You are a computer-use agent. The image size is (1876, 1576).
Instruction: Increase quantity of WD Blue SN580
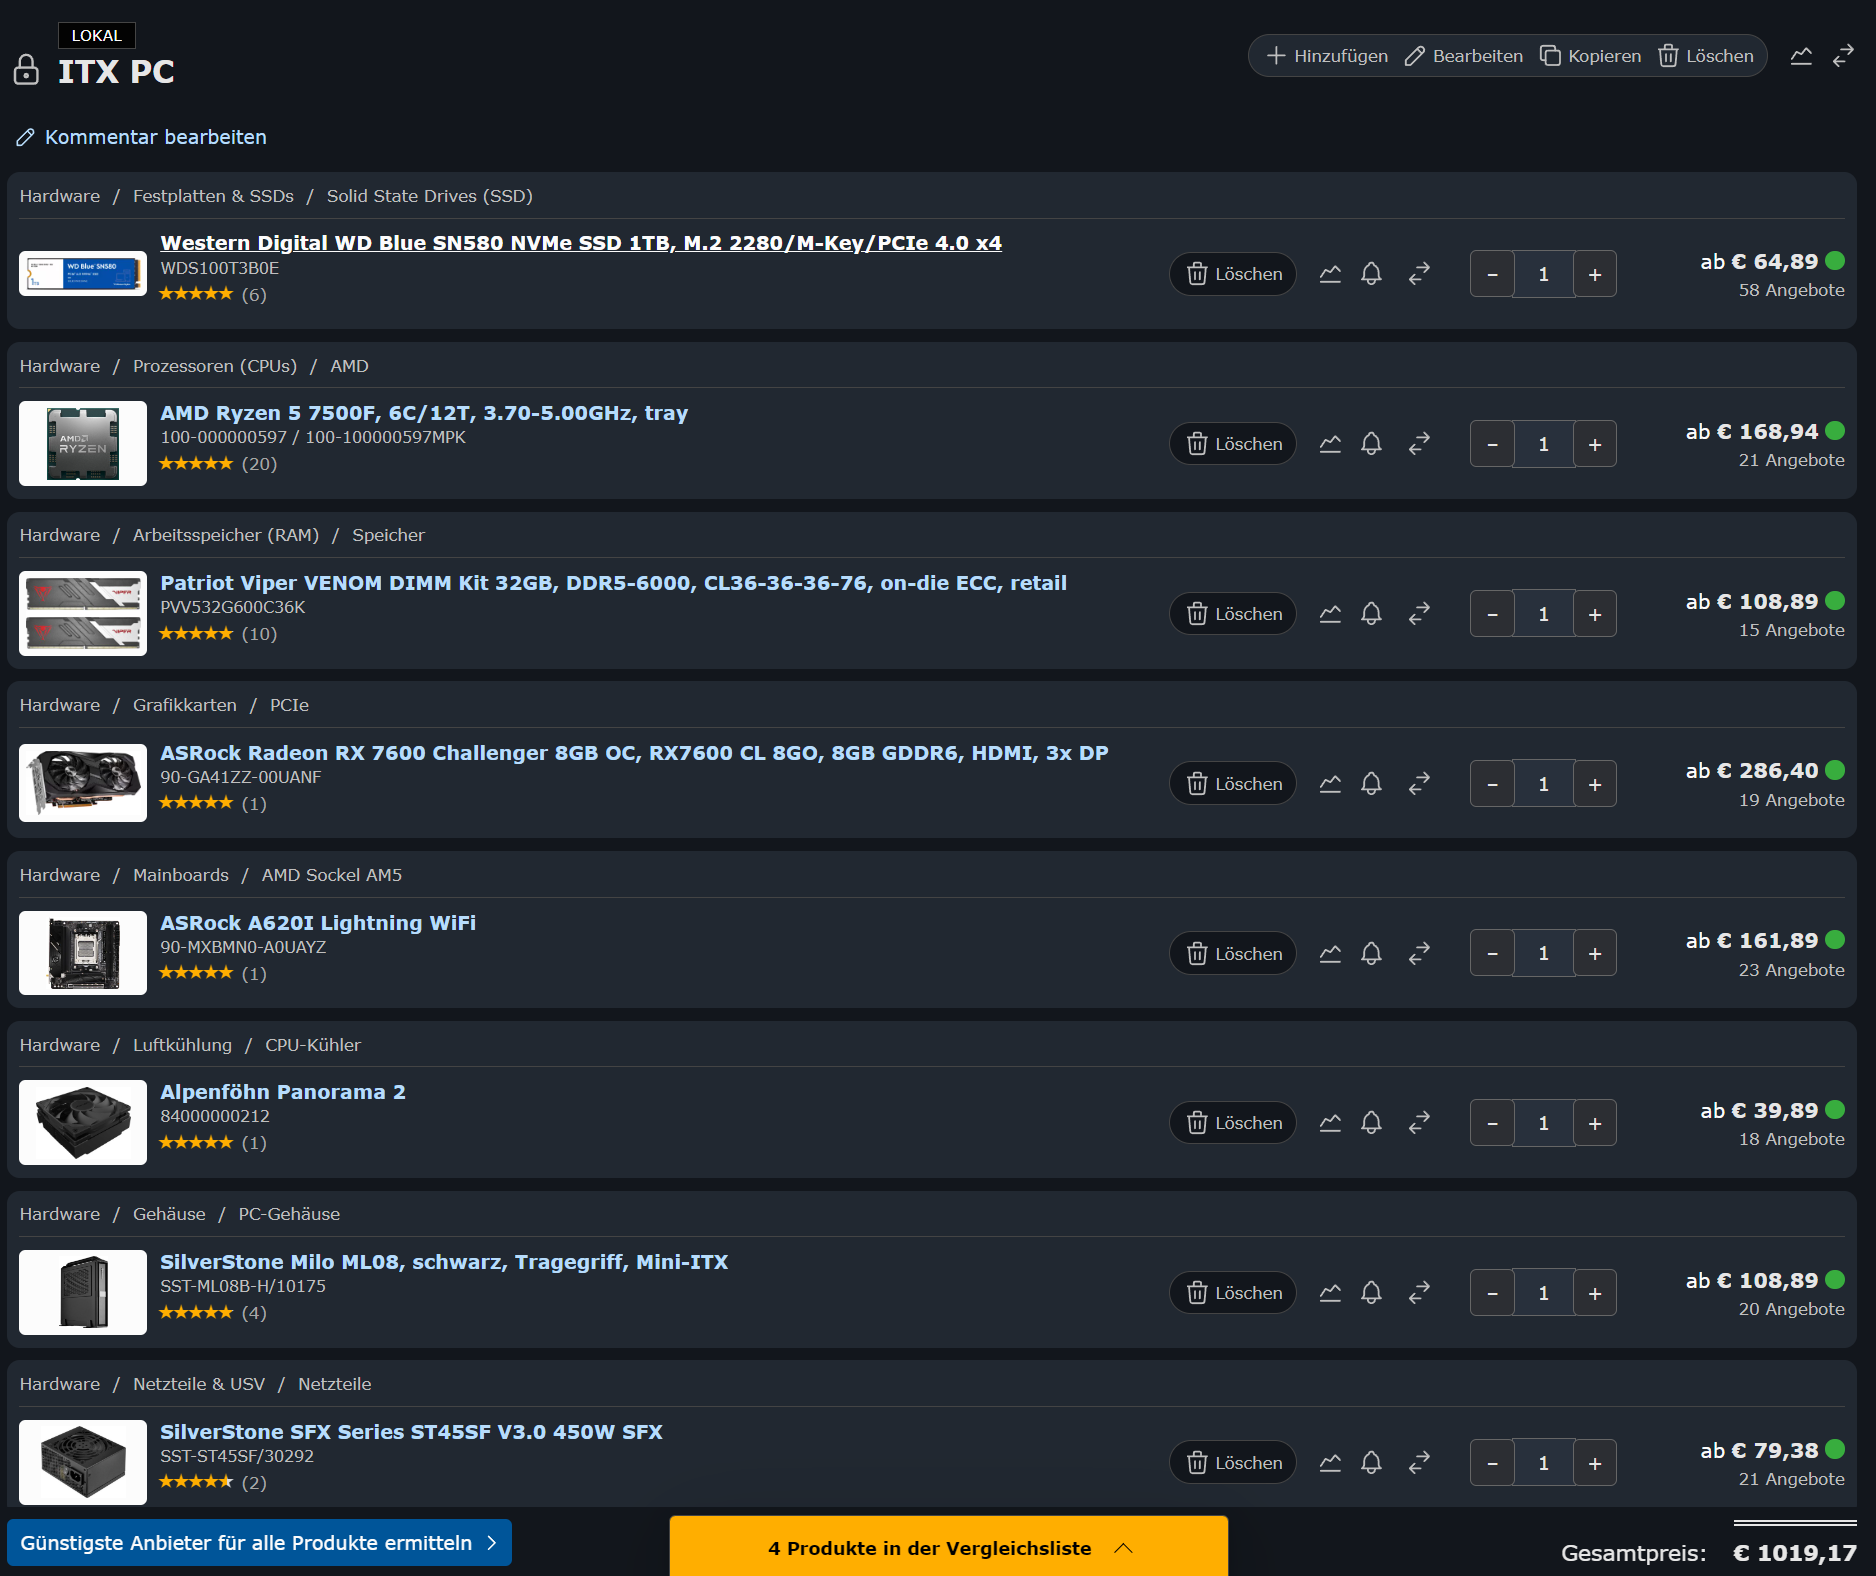pyautogui.click(x=1595, y=274)
